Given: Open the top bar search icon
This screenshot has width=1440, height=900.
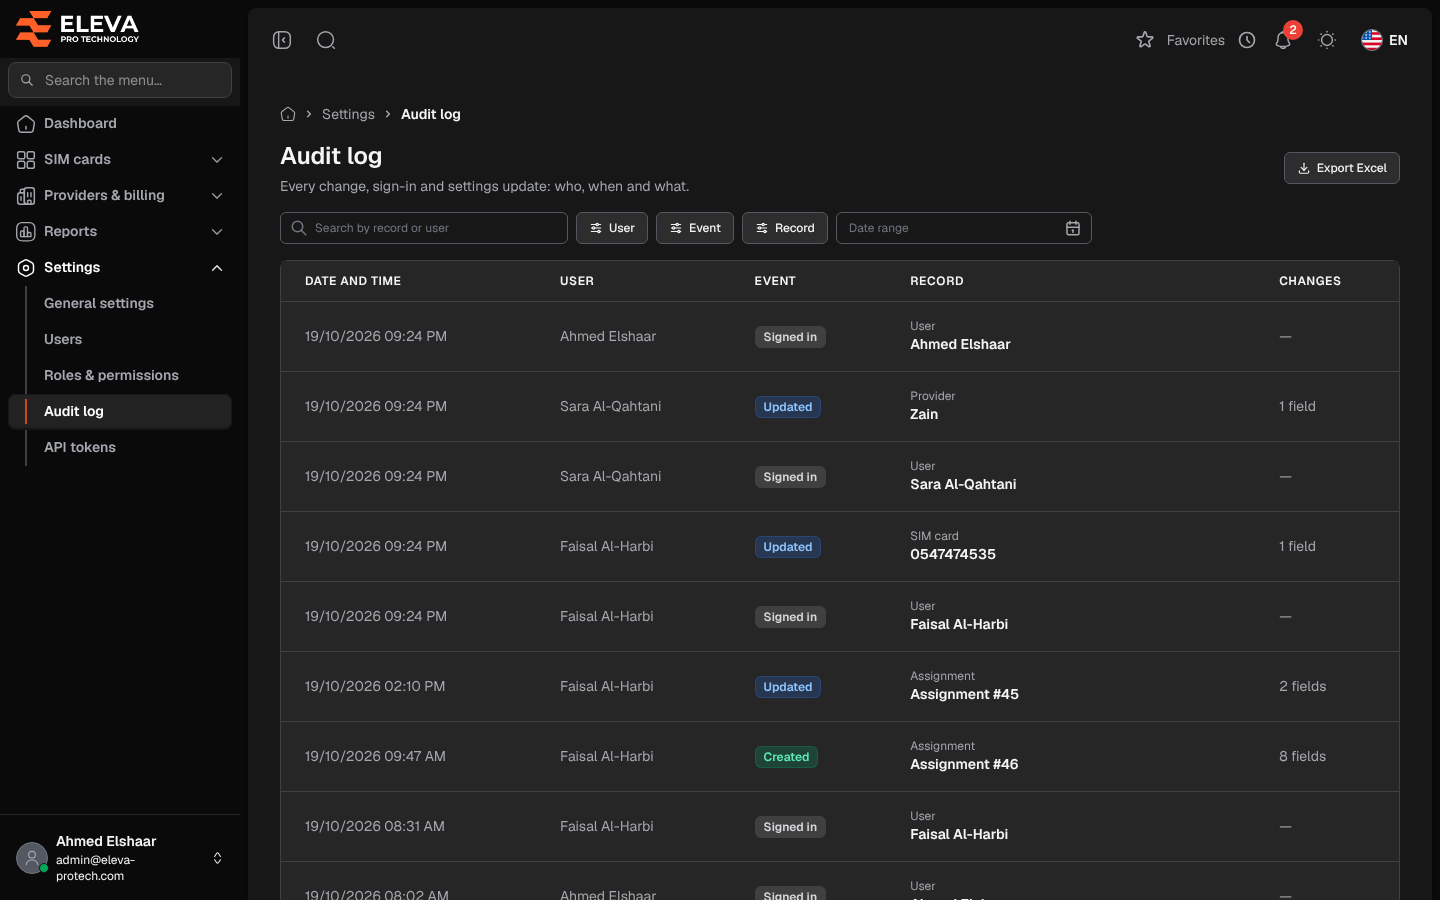Looking at the screenshot, I should (x=326, y=40).
